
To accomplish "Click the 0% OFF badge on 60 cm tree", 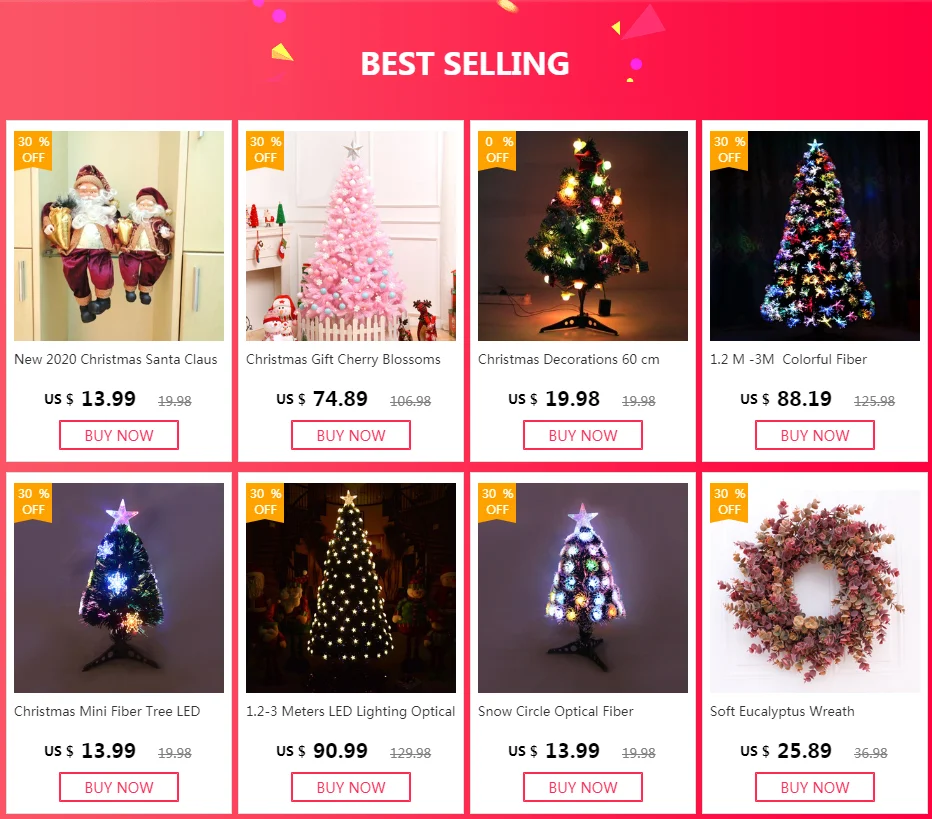I will 497,150.
